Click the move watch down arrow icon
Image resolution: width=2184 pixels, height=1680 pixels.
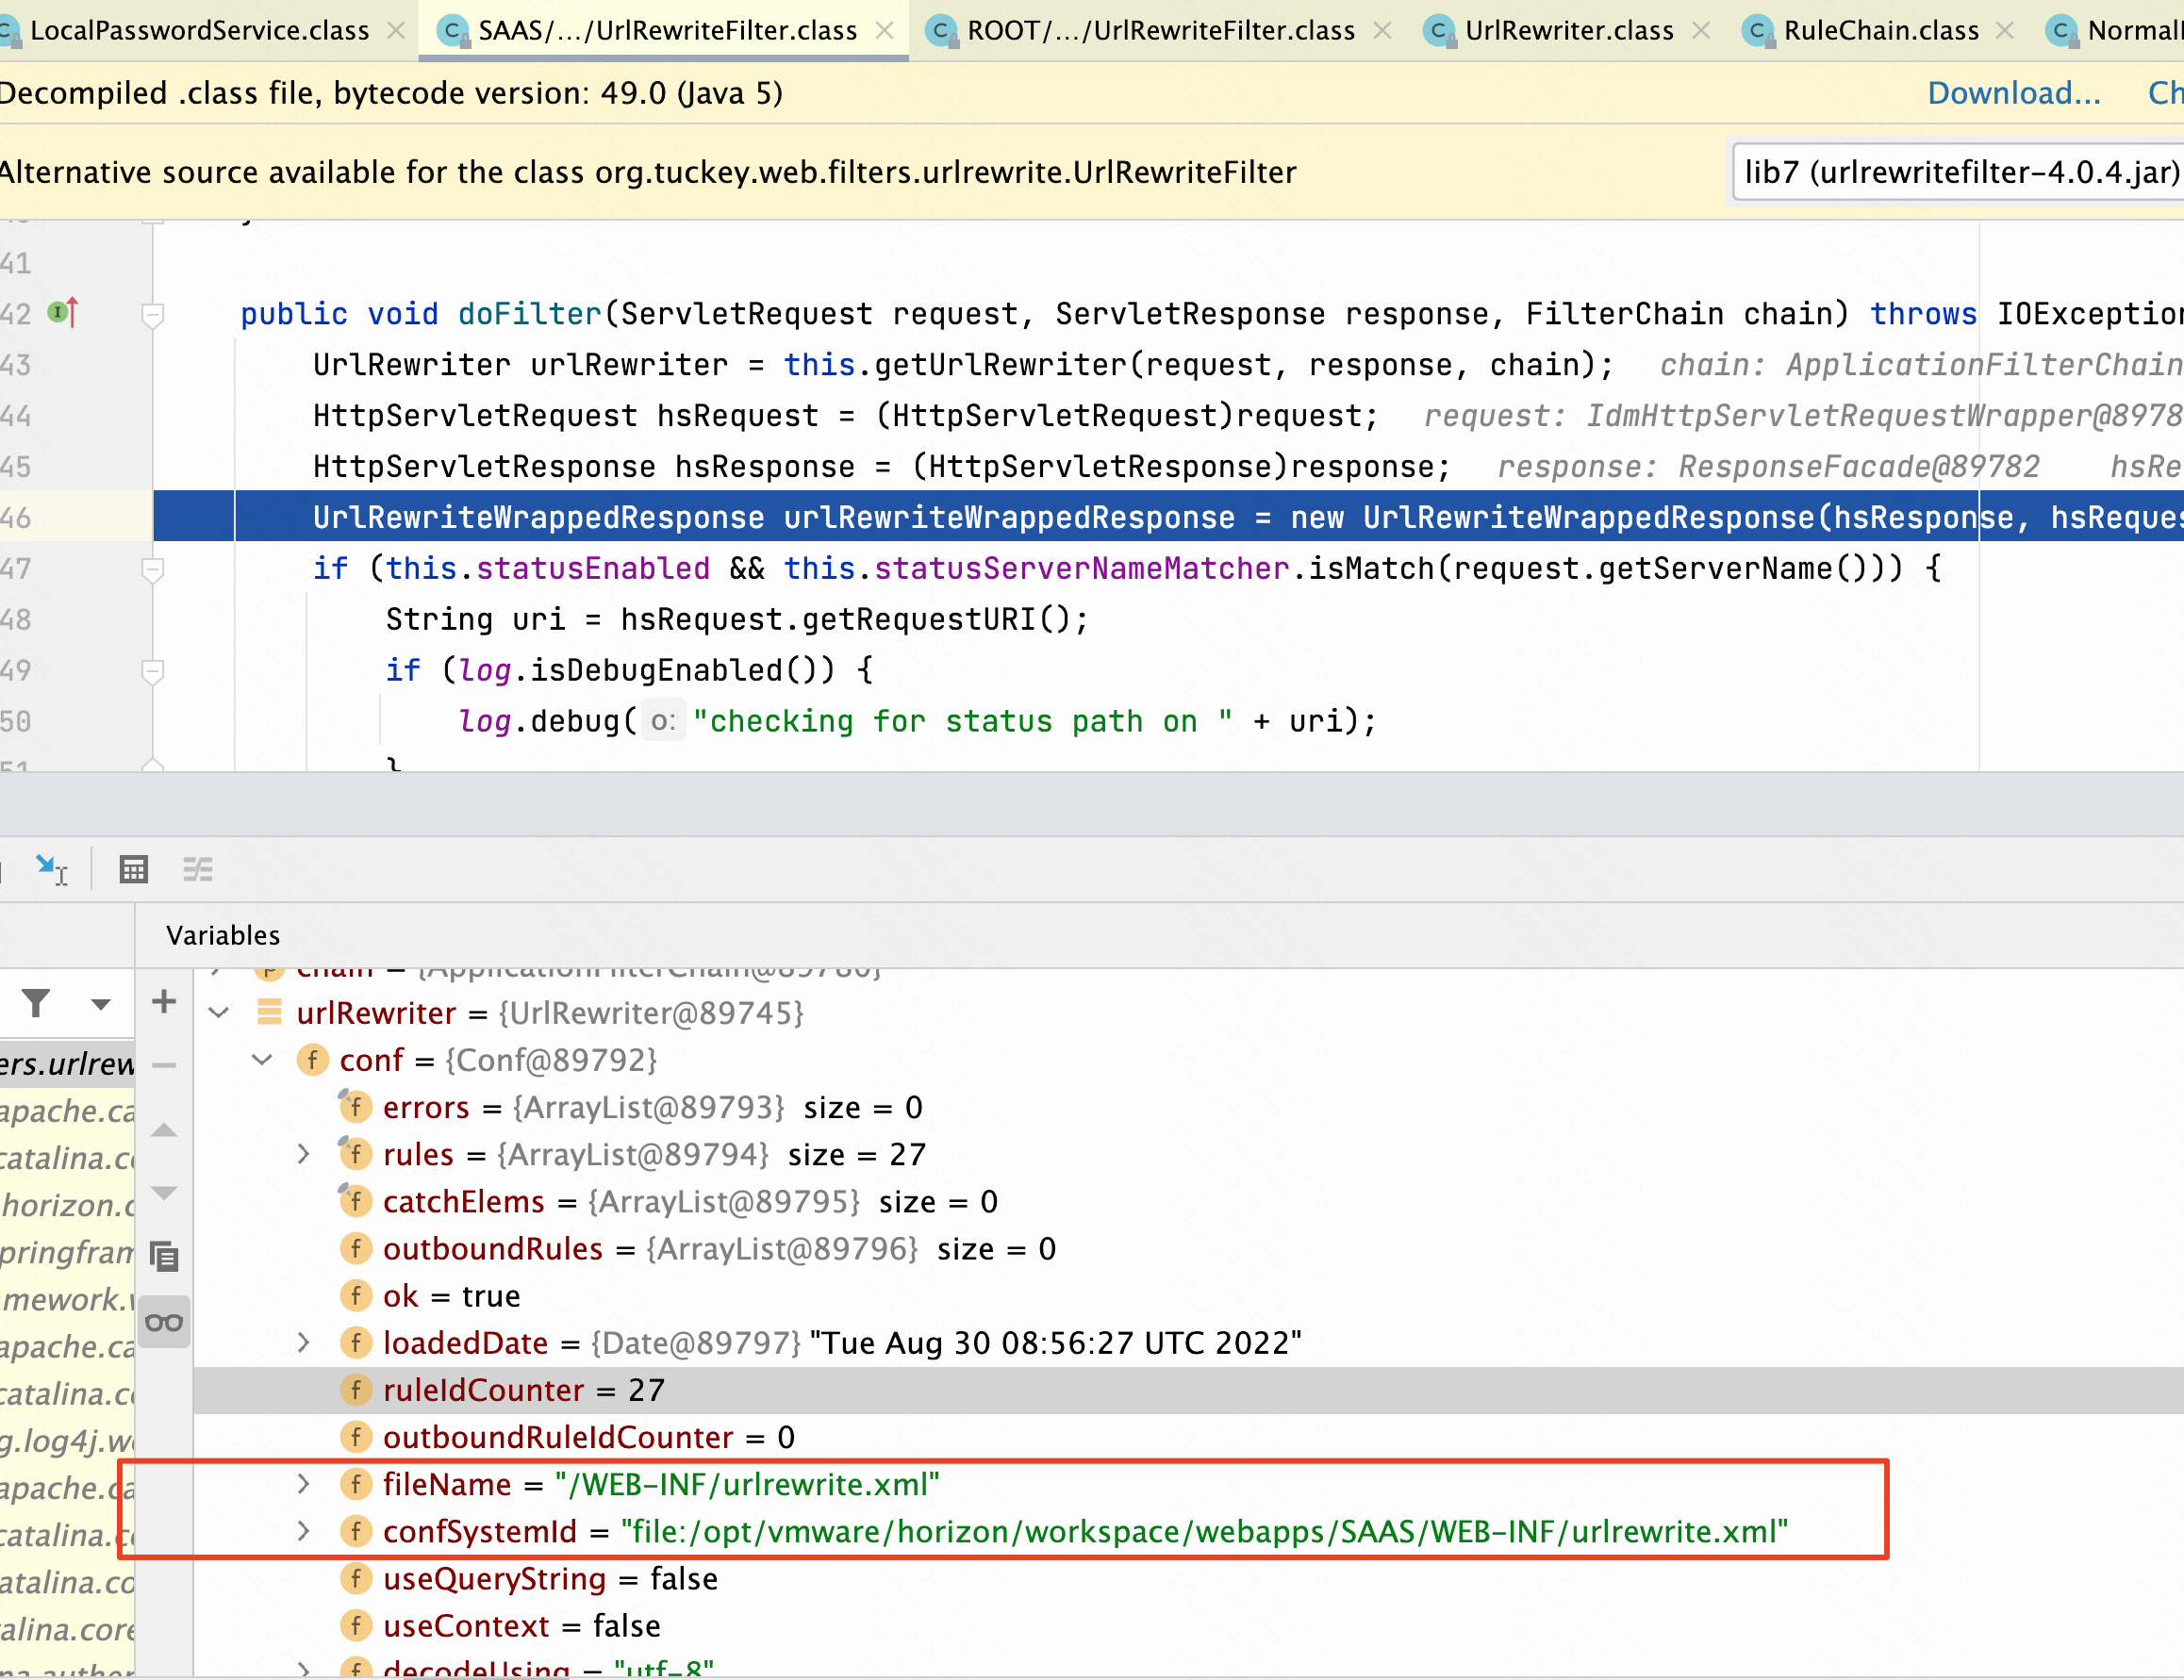click(164, 1192)
